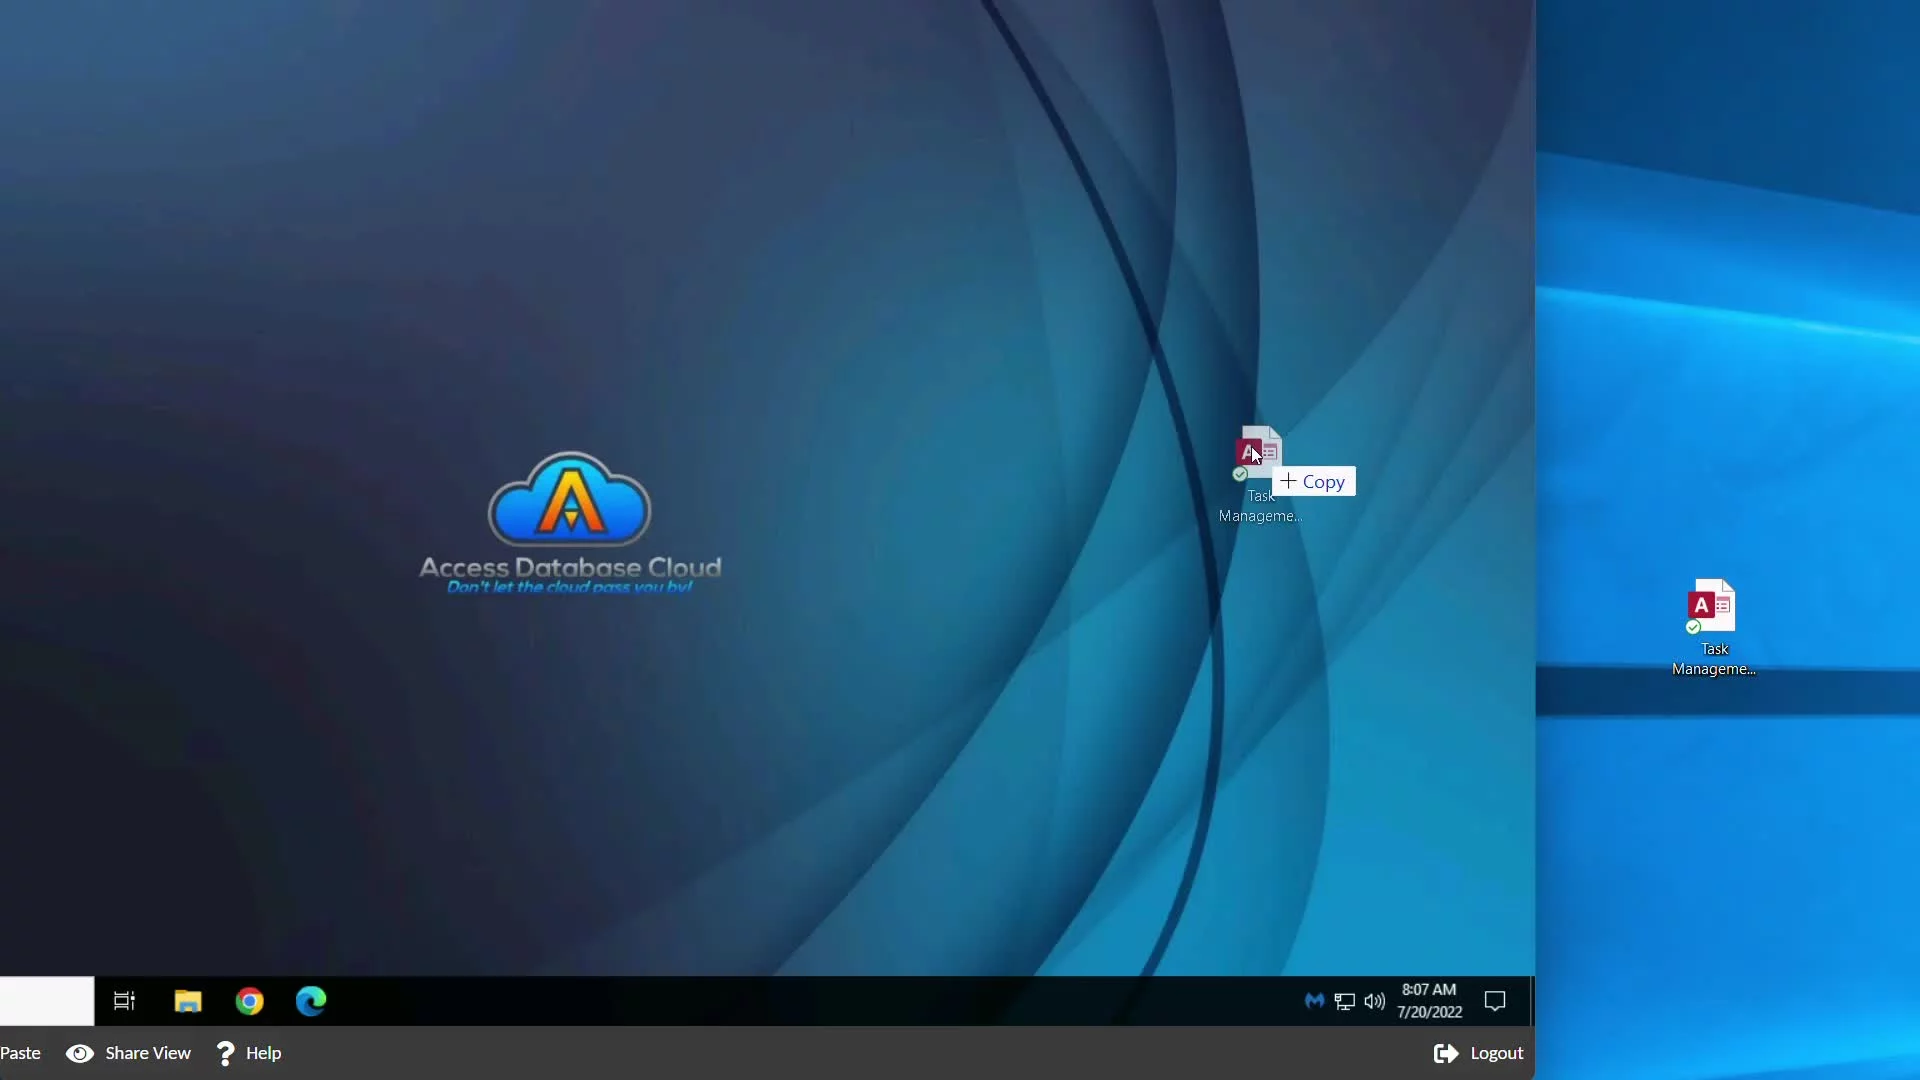Click the Access Database Cloud logo
Image resolution: width=1920 pixels, height=1080 pixels.
coord(569,522)
